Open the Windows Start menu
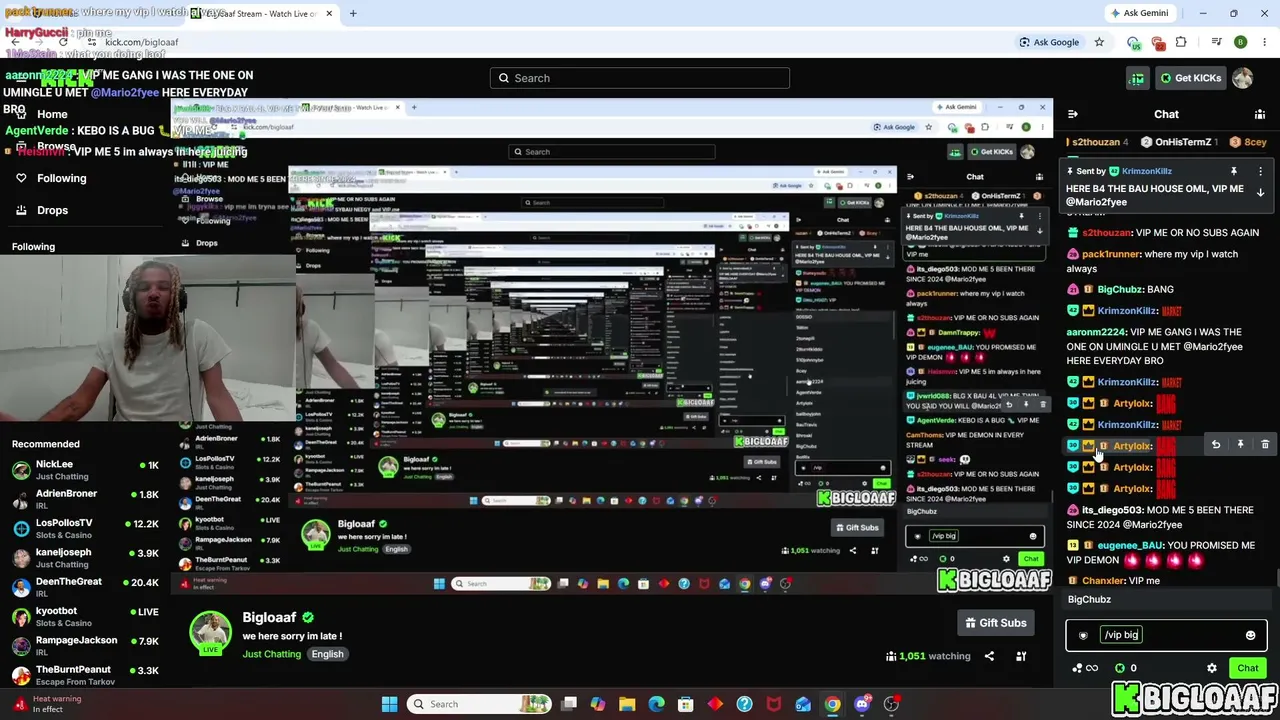The width and height of the screenshot is (1280, 720). (x=389, y=704)
